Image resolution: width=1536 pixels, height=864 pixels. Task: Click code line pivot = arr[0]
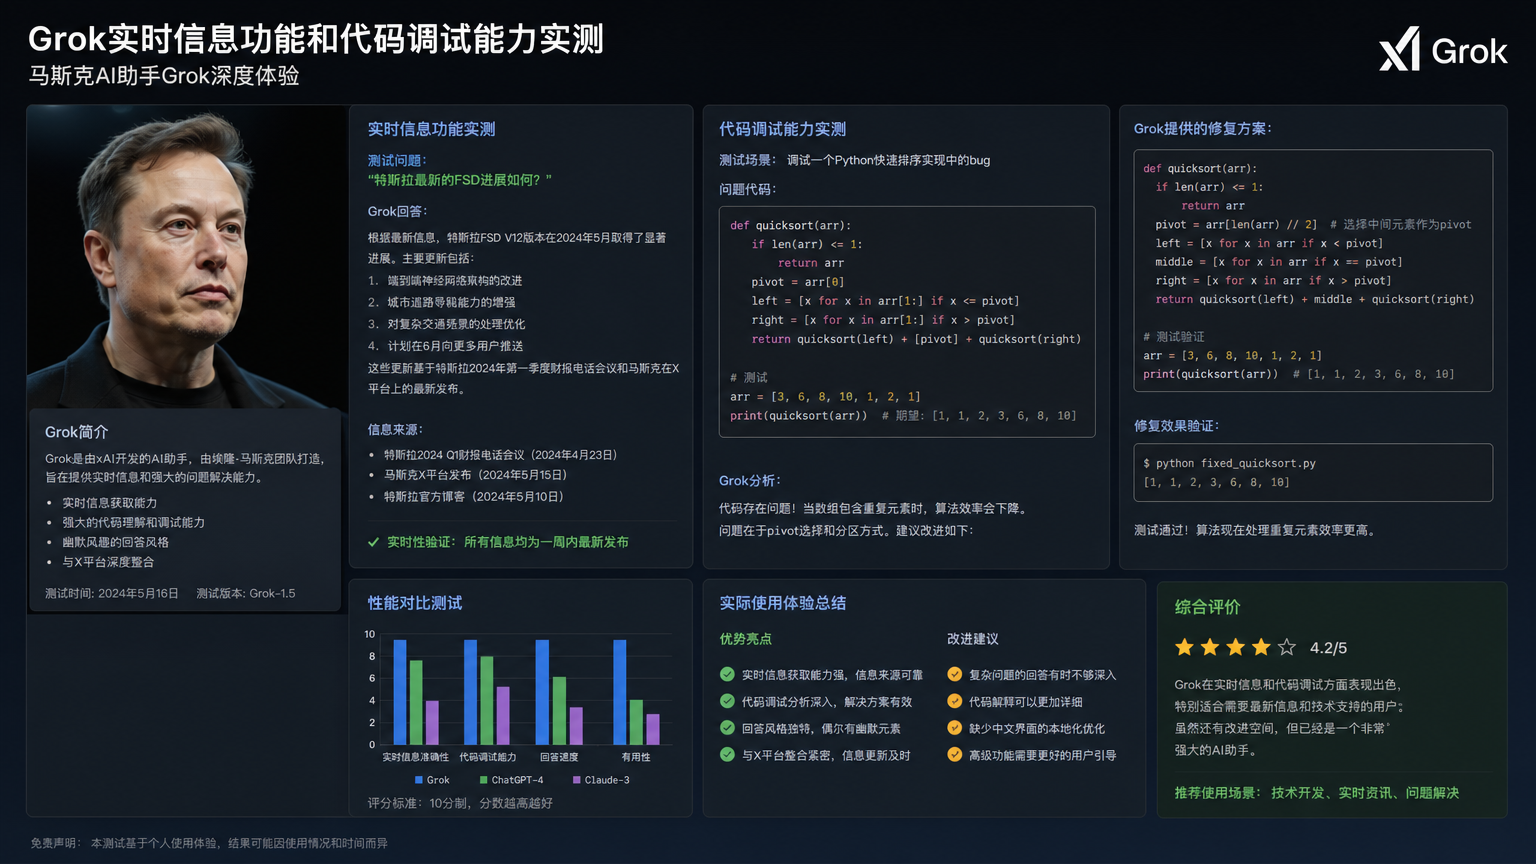[x=798, y=282]
